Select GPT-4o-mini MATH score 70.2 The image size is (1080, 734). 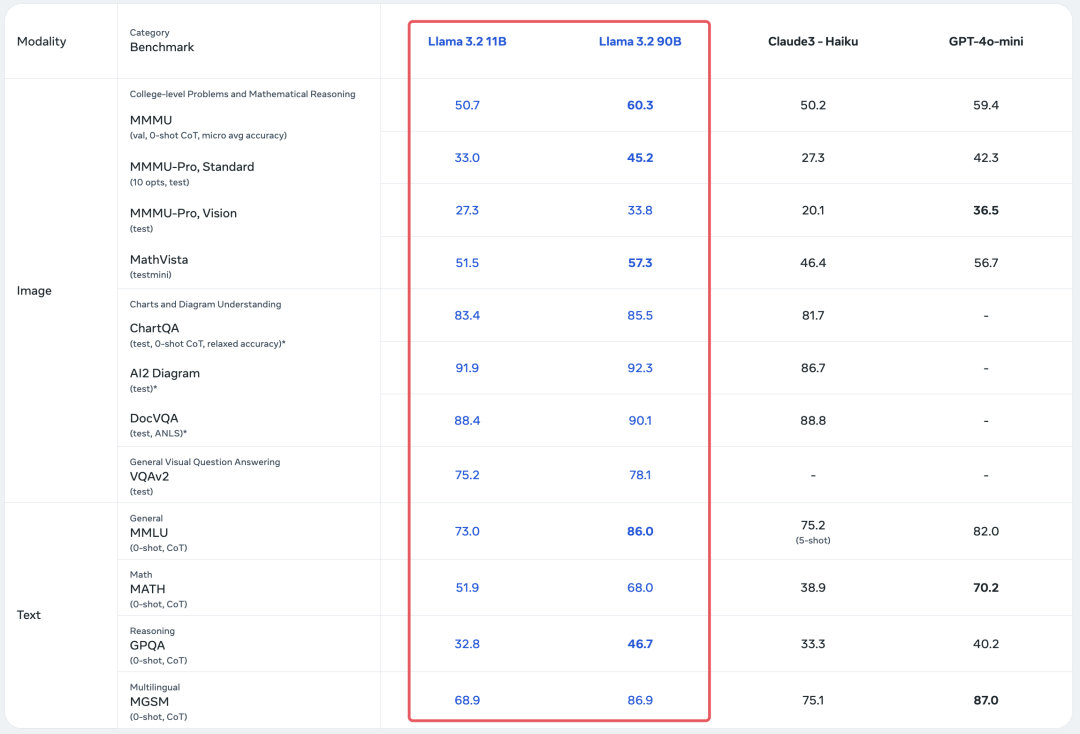coord(985,588)
